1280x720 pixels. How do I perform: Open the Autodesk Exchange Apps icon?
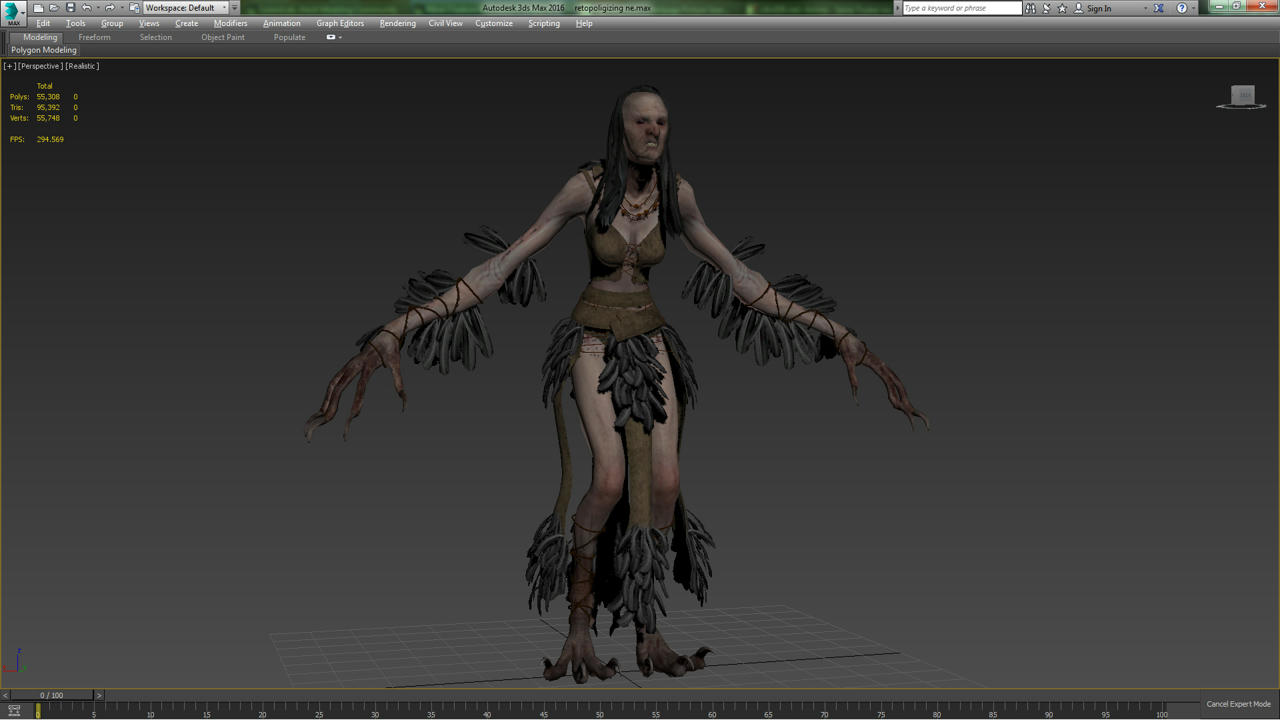pyautogui.click(x=1159, y=8)
